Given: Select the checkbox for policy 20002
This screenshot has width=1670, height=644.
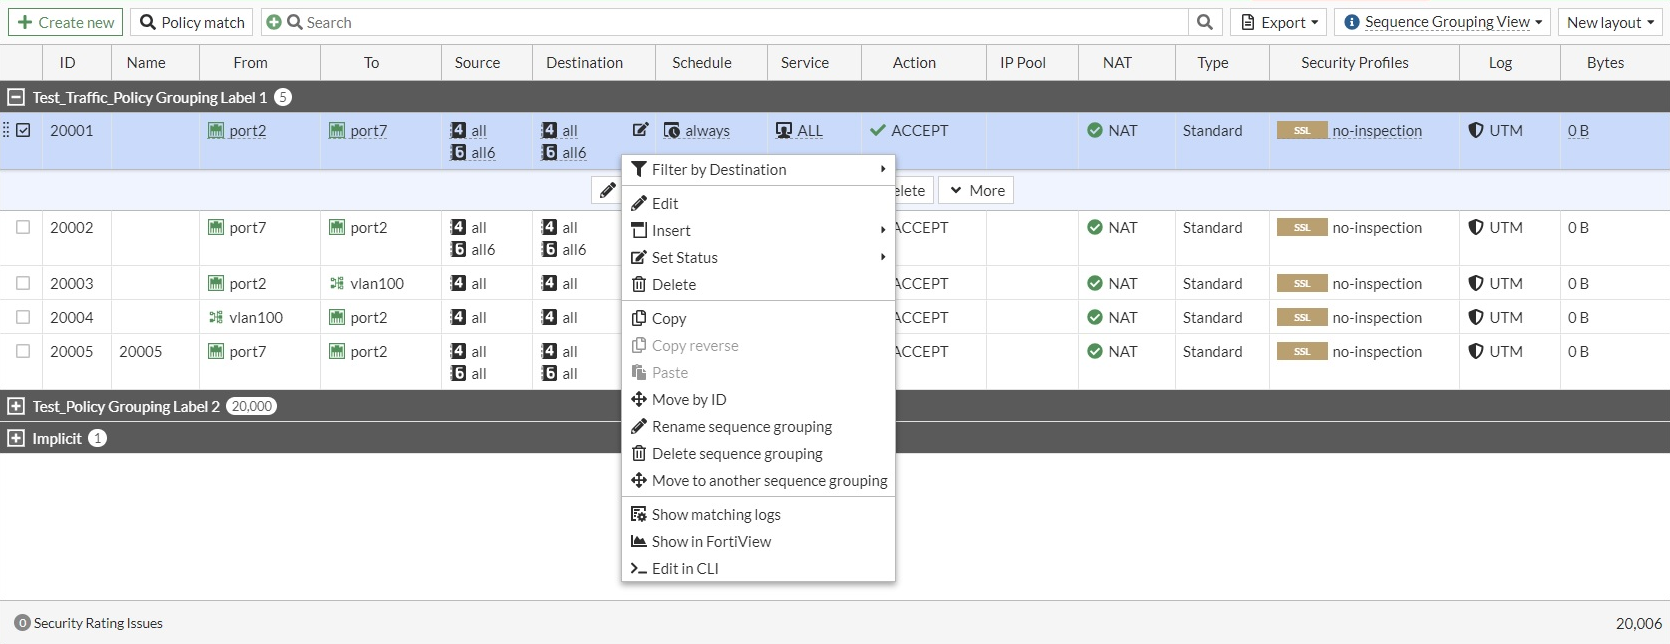Looking at the screenshot, I should (23, 228).
